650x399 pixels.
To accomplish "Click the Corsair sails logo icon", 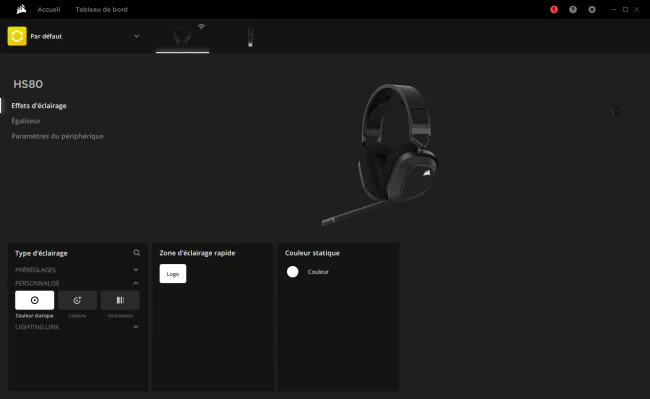I will coord(21,9).
